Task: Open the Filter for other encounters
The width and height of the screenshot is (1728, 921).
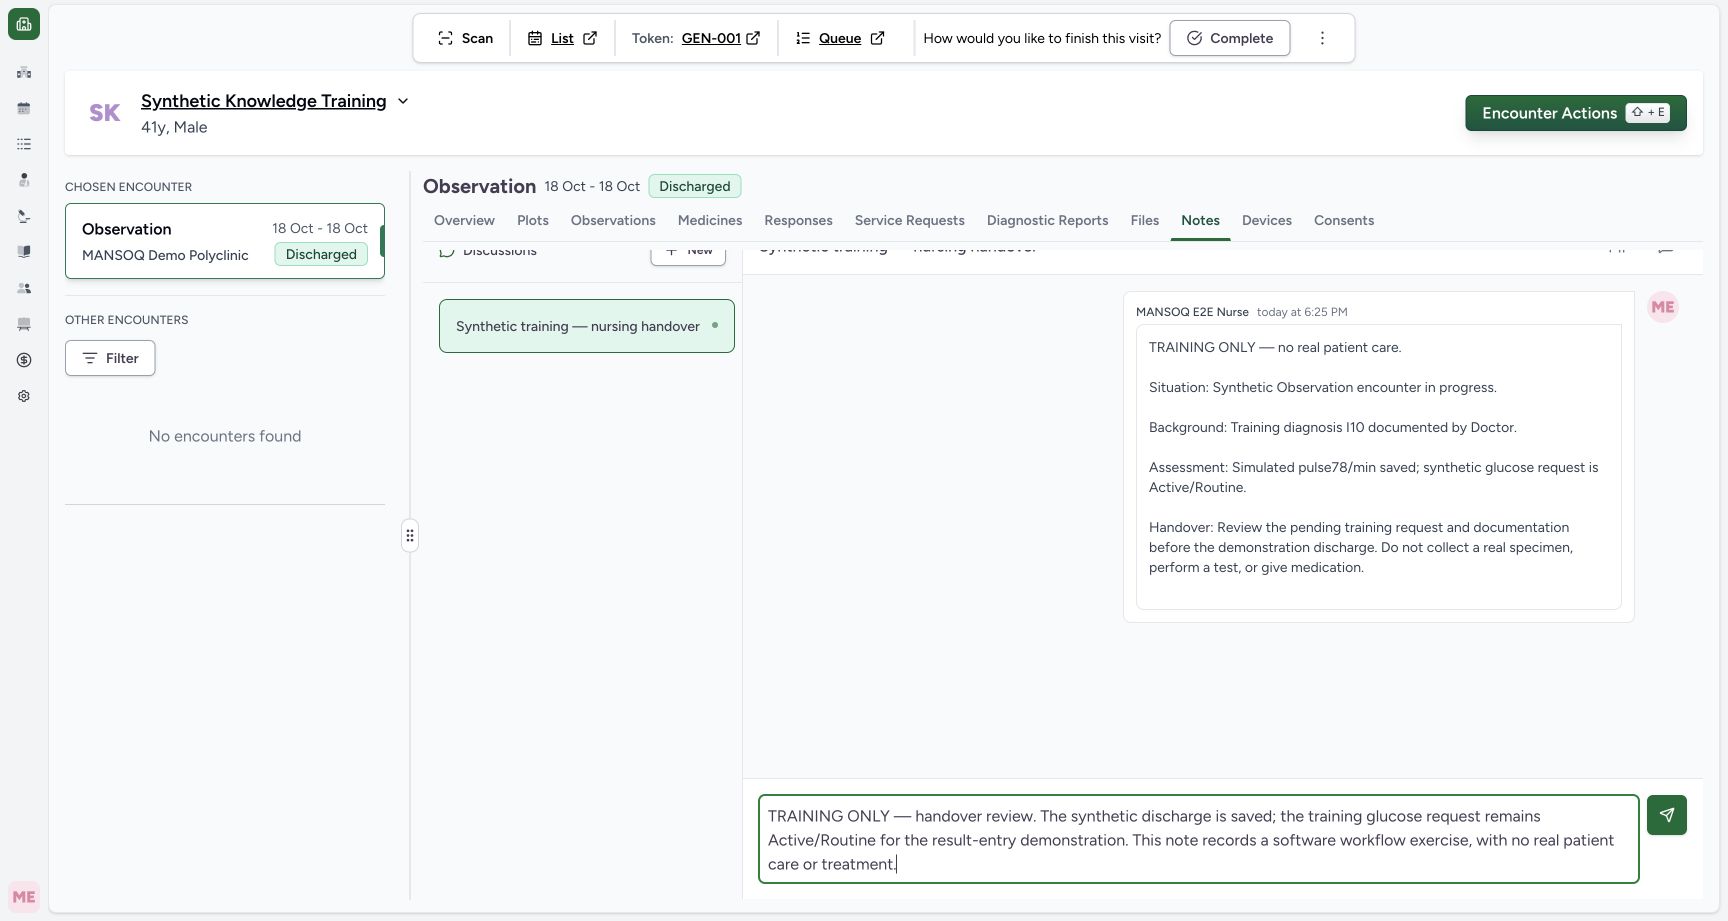Action: tap(110, 358)
